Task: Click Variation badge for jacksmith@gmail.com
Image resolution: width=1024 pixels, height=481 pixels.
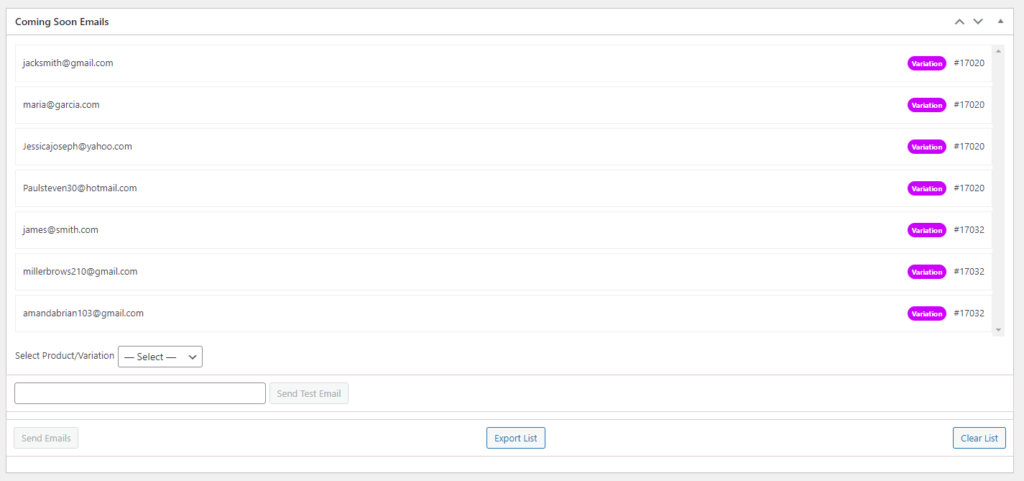Action: coord(926,63)
